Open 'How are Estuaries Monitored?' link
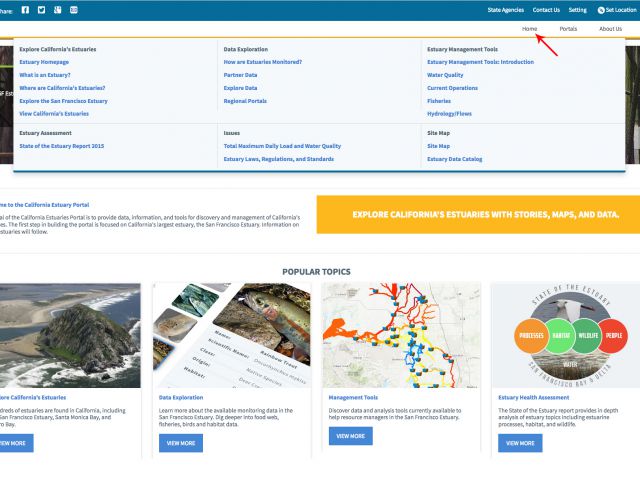 [x=262, y=62]
